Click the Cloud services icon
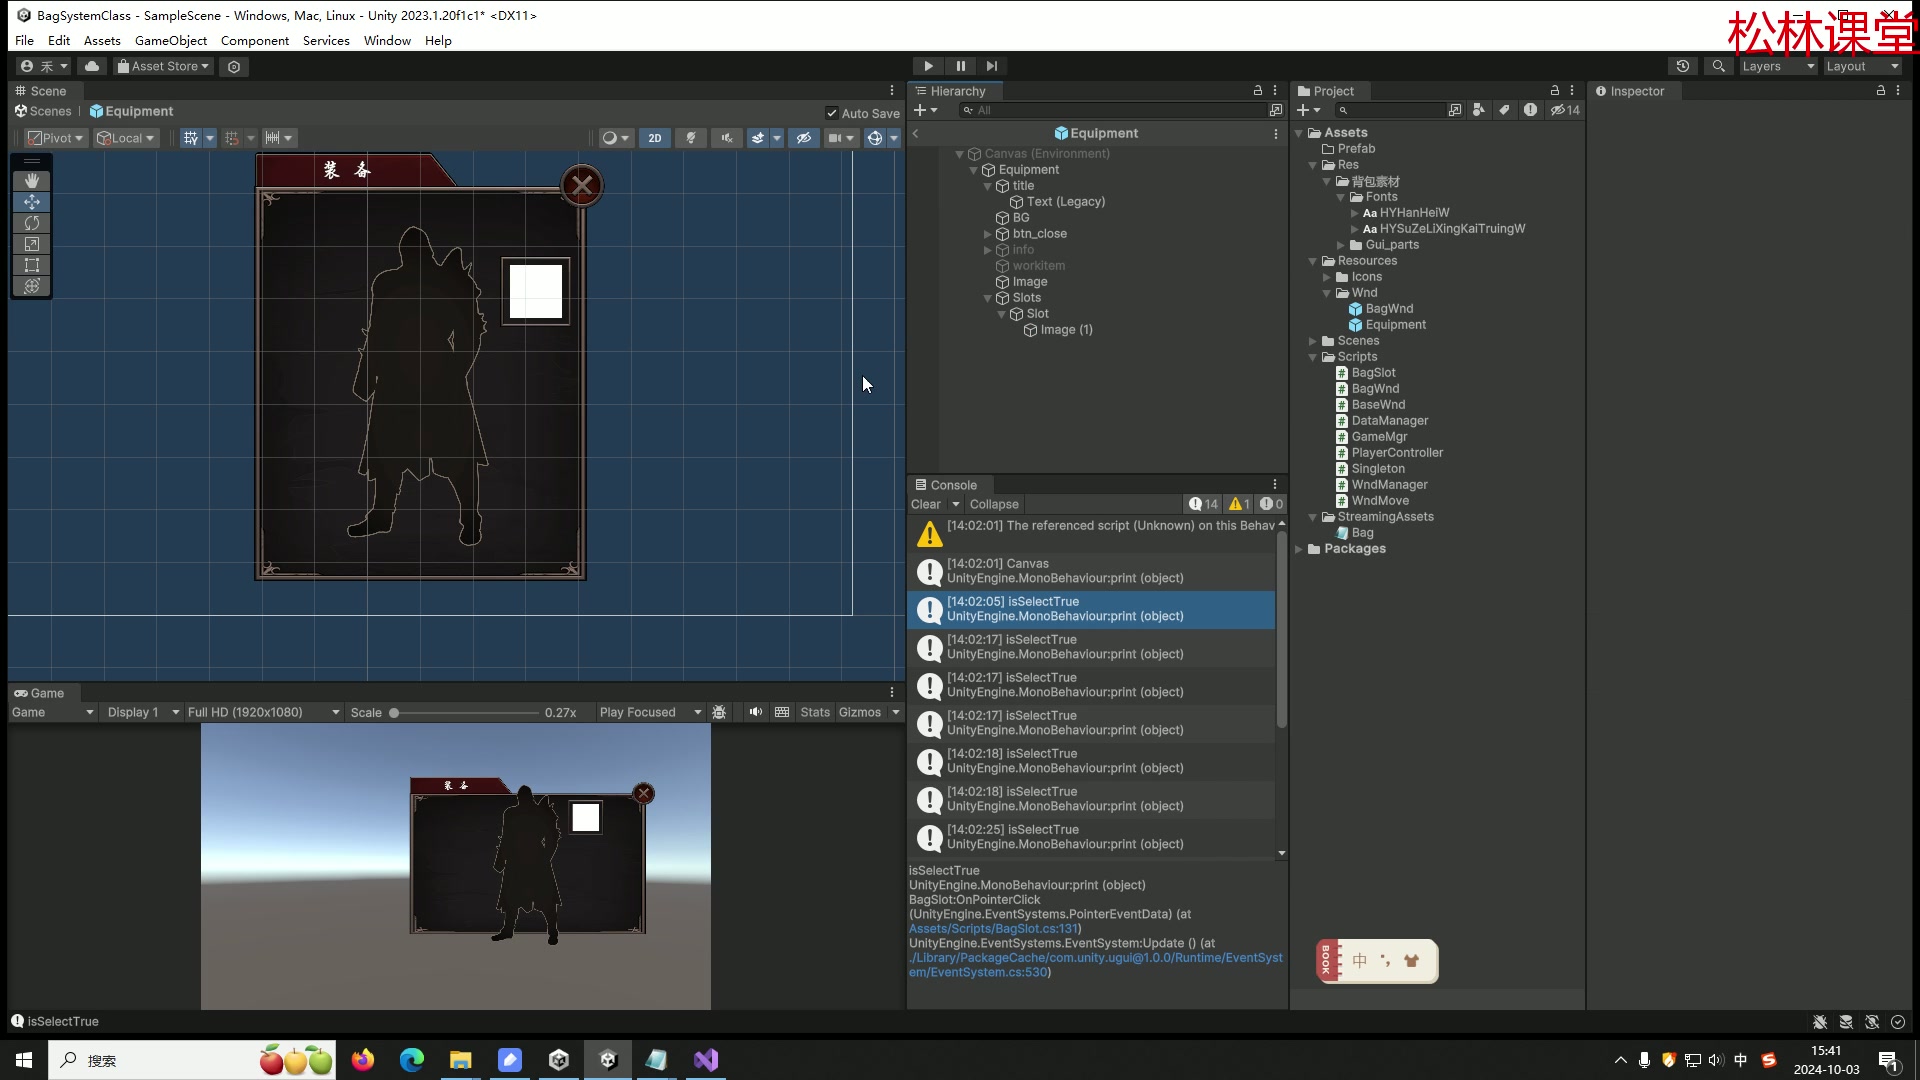Viewport: 1920px width, 1080px height. 92,66
